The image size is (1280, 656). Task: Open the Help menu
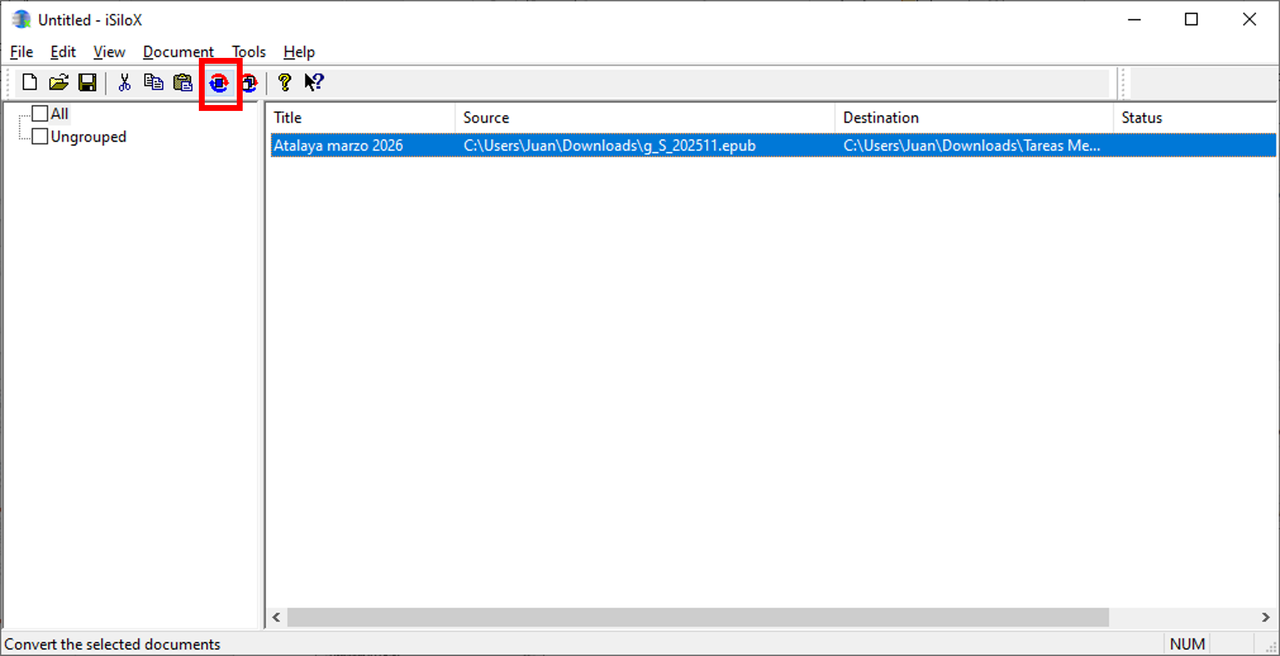(299, 52)
